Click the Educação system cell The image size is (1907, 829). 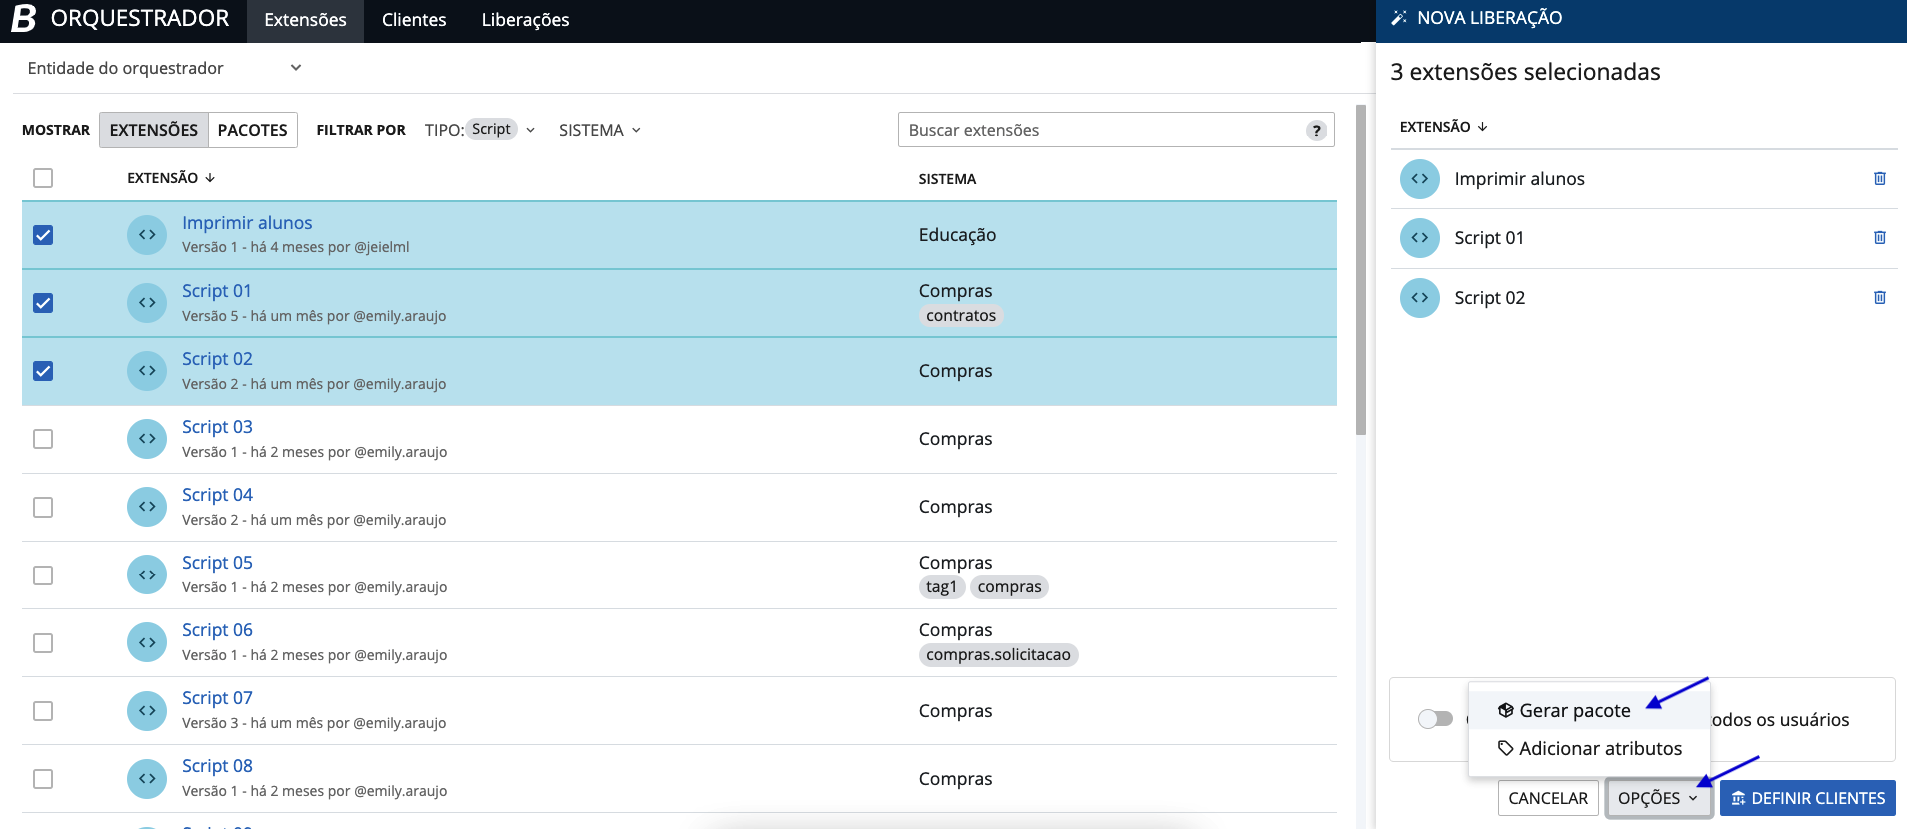click(957, 235)
